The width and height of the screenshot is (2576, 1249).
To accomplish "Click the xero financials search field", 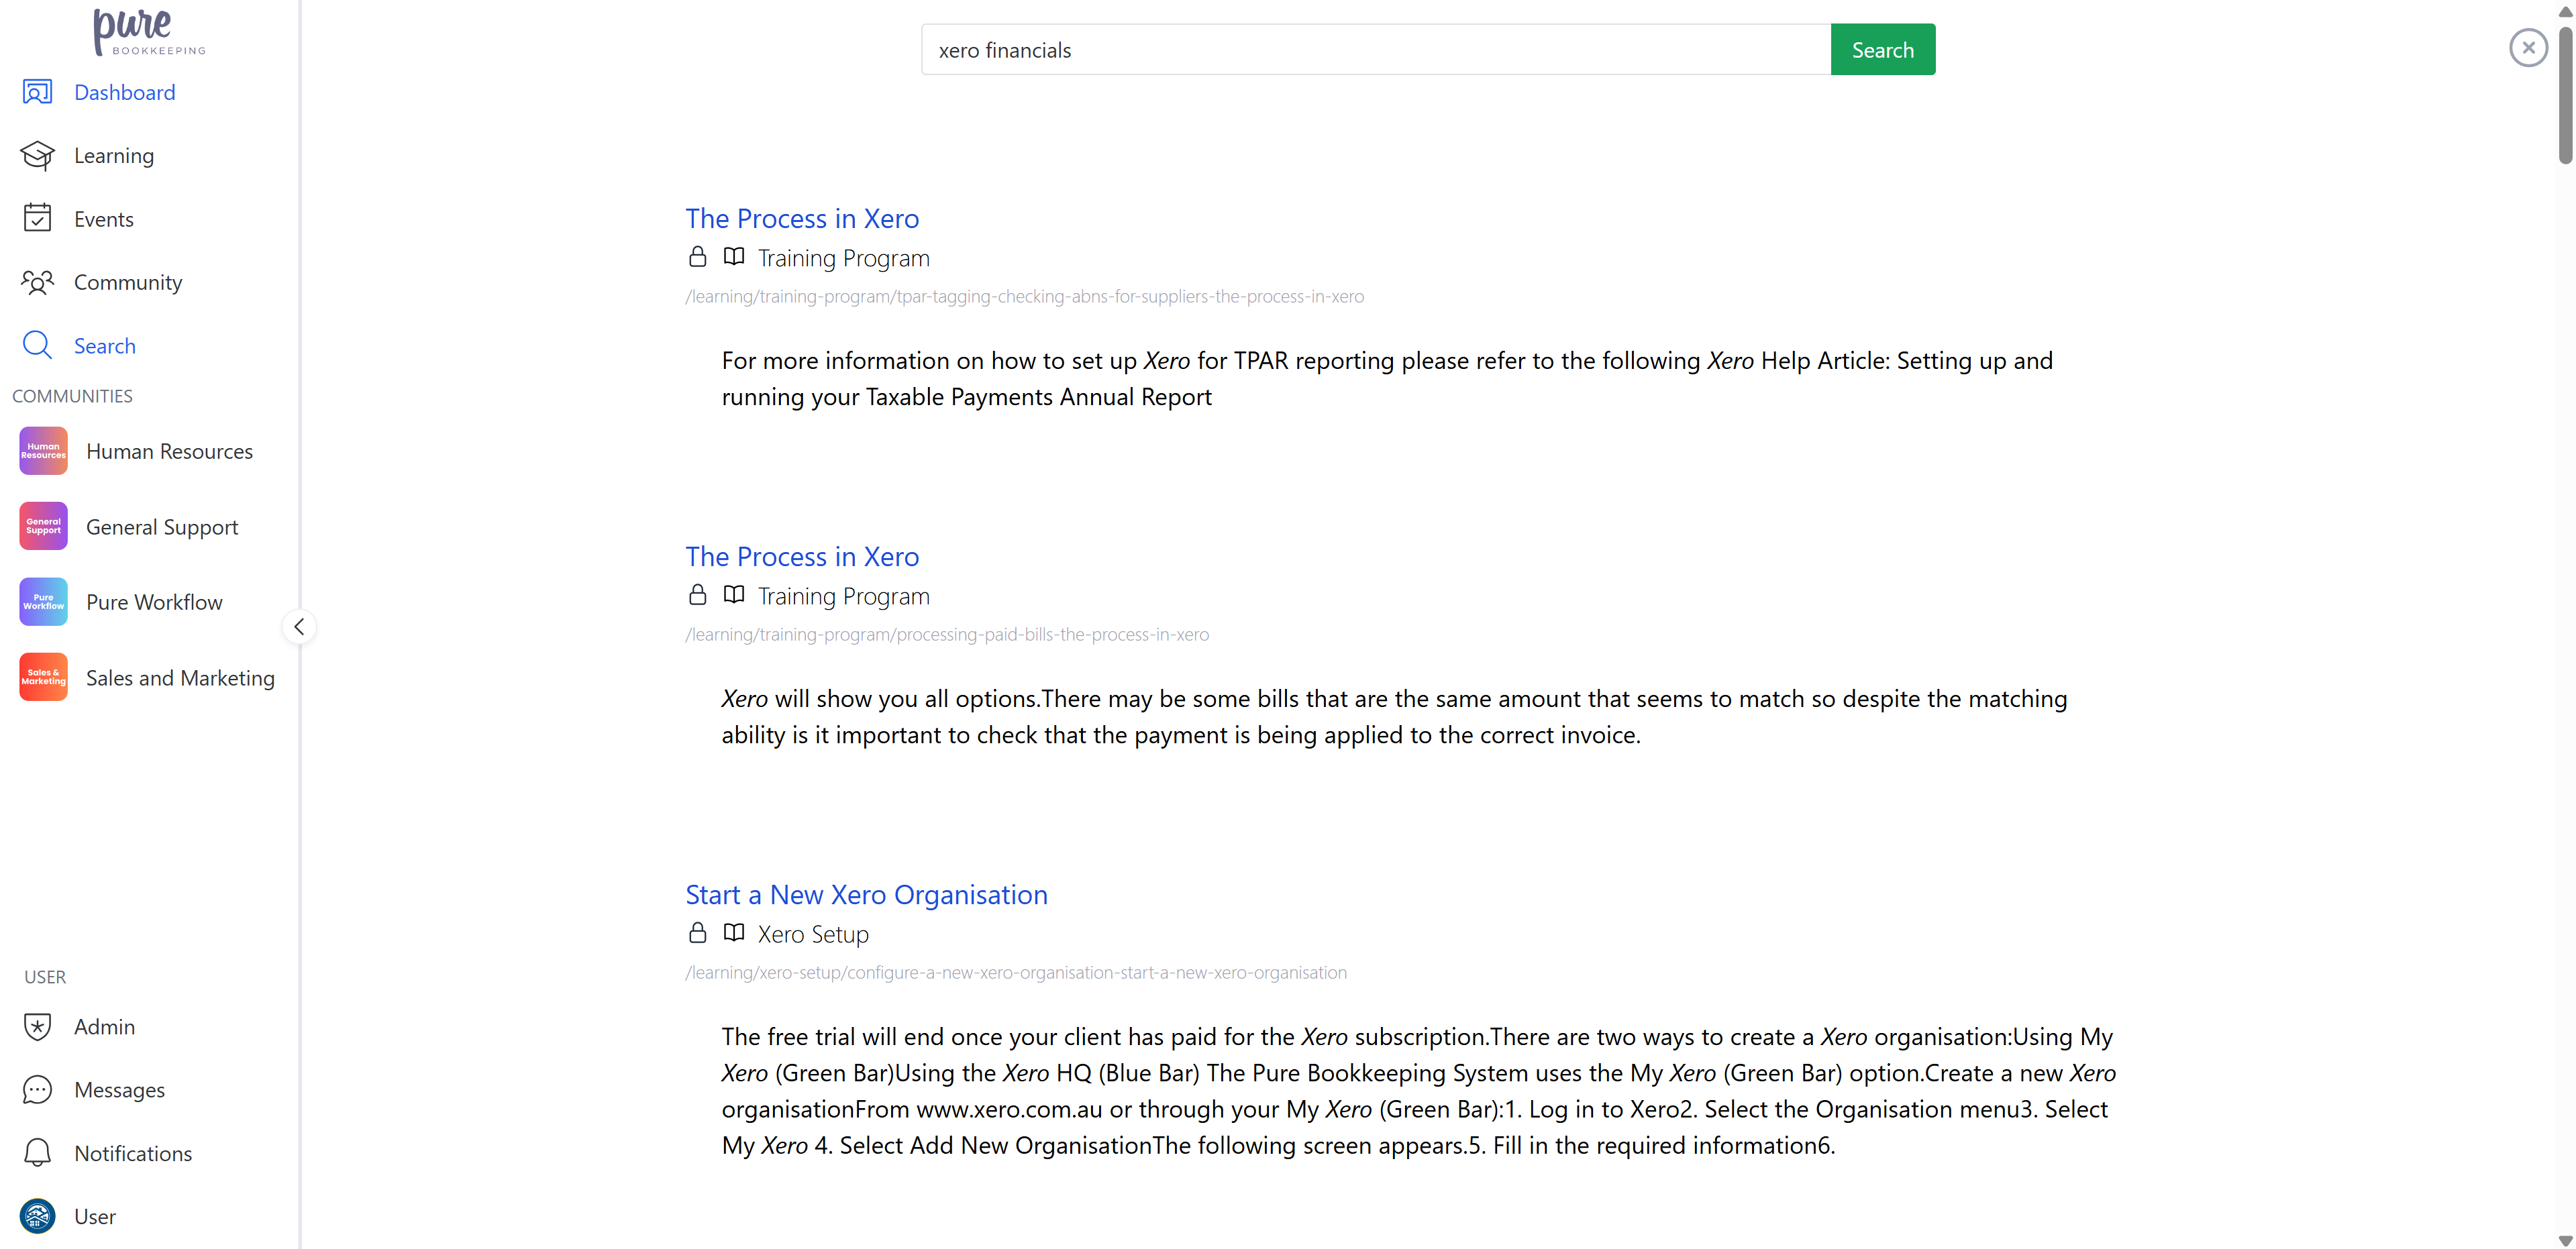I will 1375,50.
